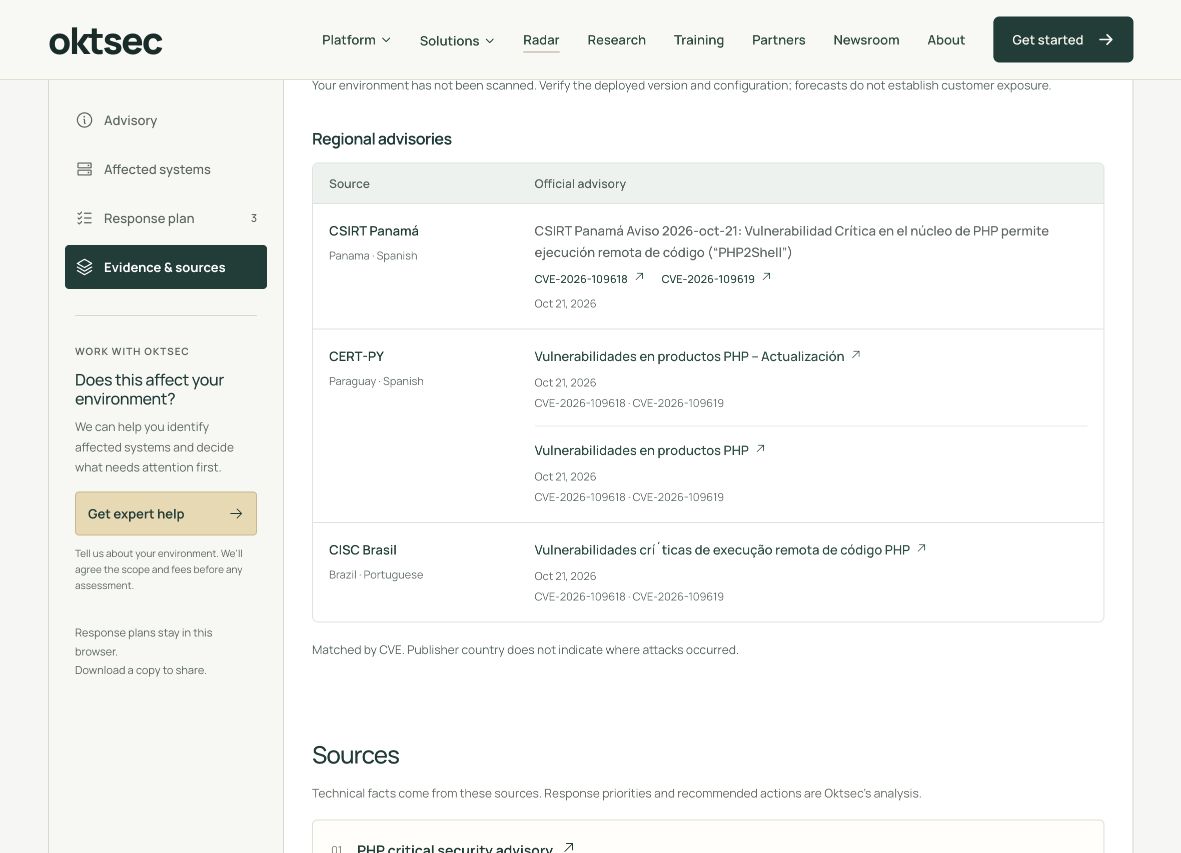This screenshot has height=853, width=1181.
Task: Click the Matched by CVE footnote text
Action: tap(525, 649)
